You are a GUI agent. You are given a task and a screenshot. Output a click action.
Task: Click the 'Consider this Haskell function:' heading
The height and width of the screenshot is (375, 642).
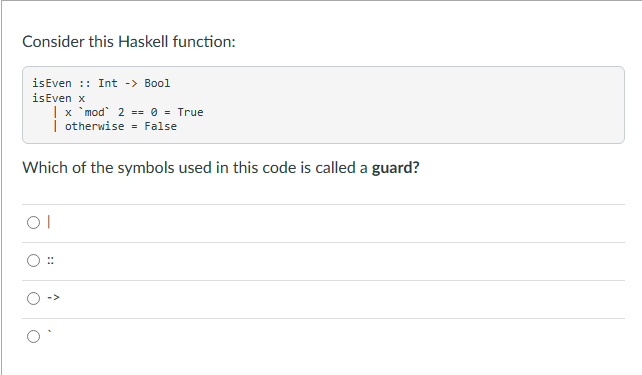pos(129,42)
